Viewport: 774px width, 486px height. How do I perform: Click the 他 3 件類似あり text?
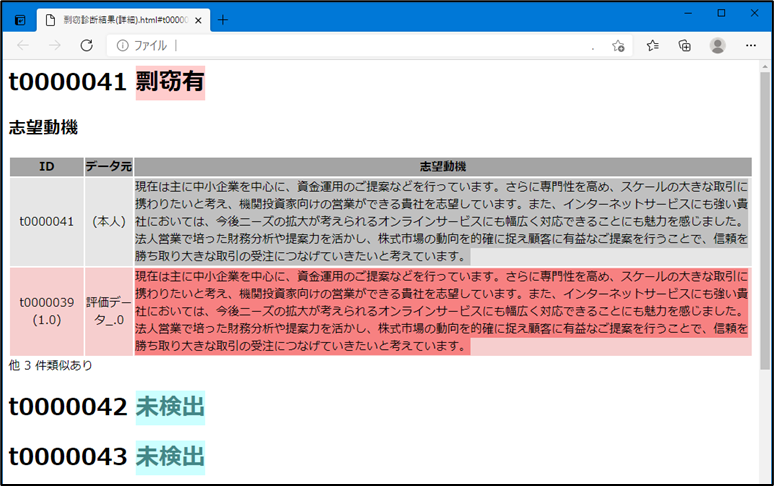click(50, 366)
